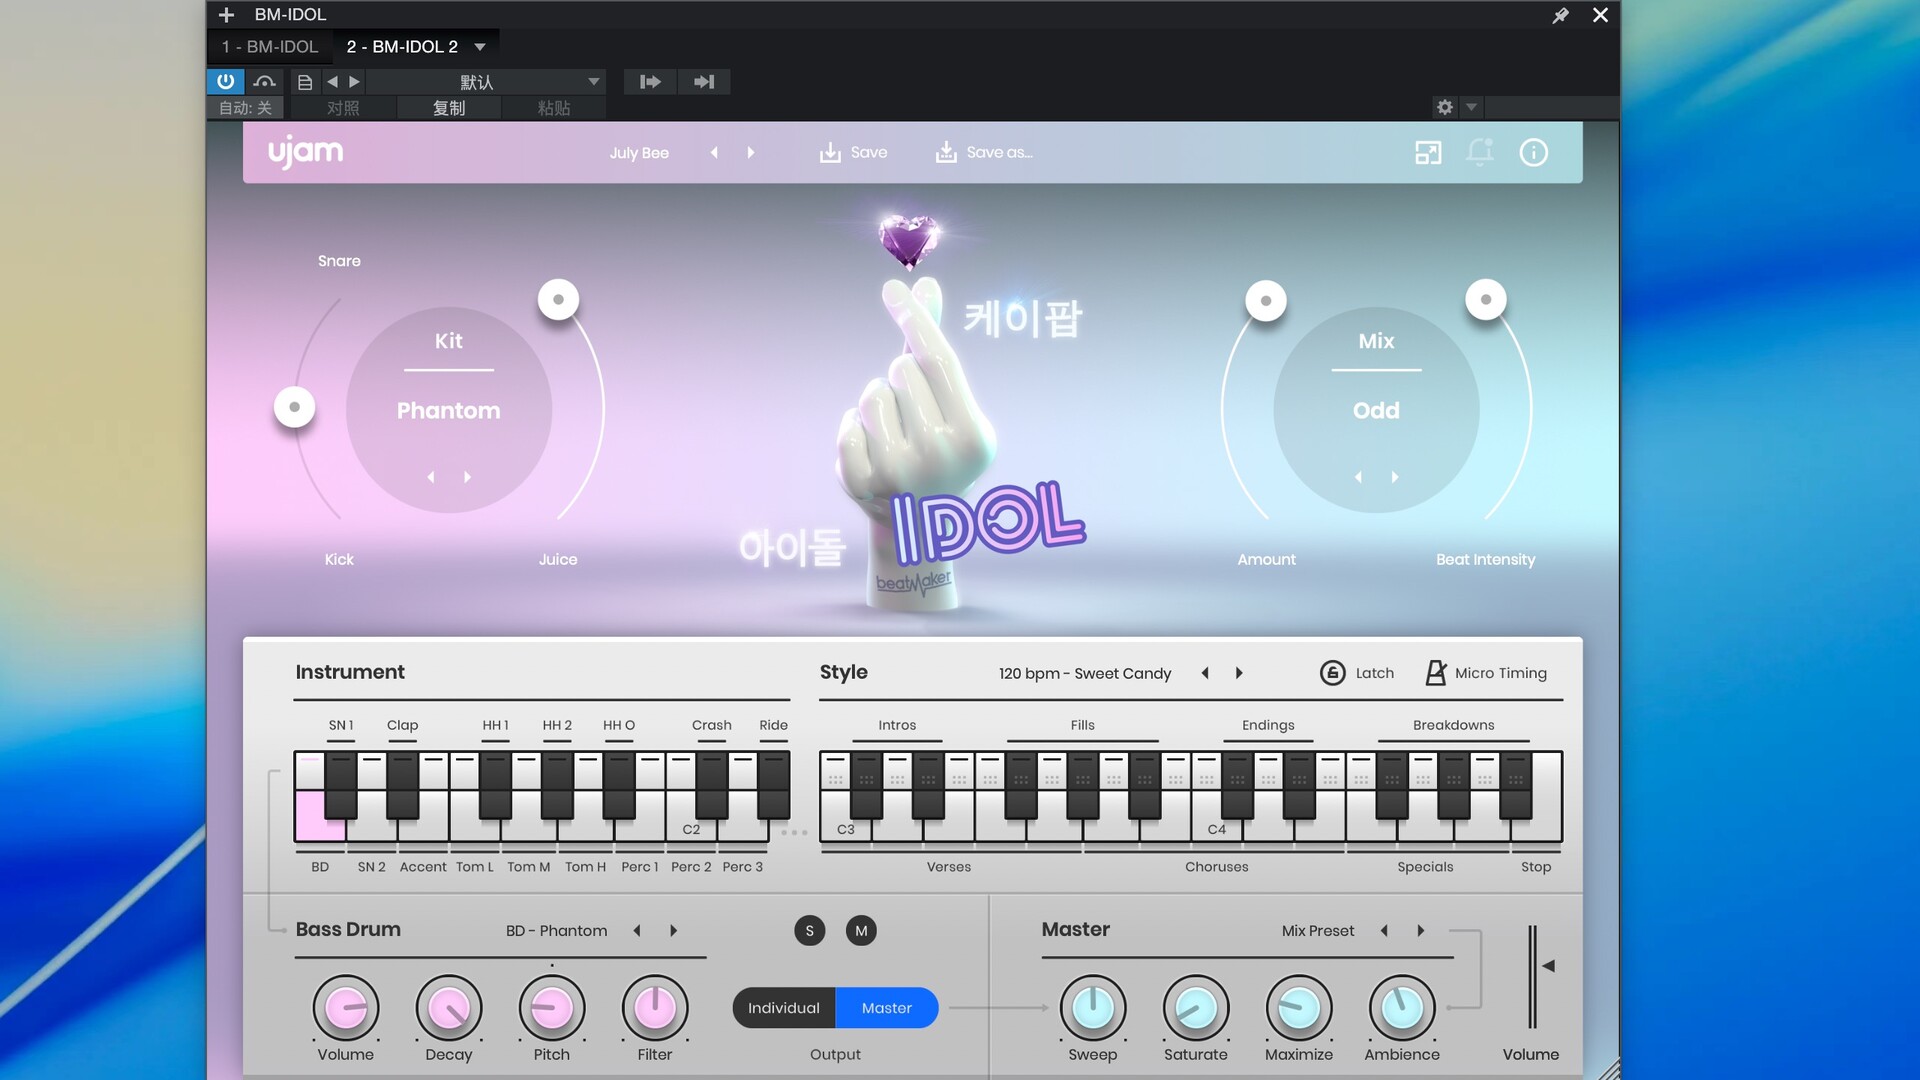
Task: Click the Decay knob
Action: click(449, 1008)
